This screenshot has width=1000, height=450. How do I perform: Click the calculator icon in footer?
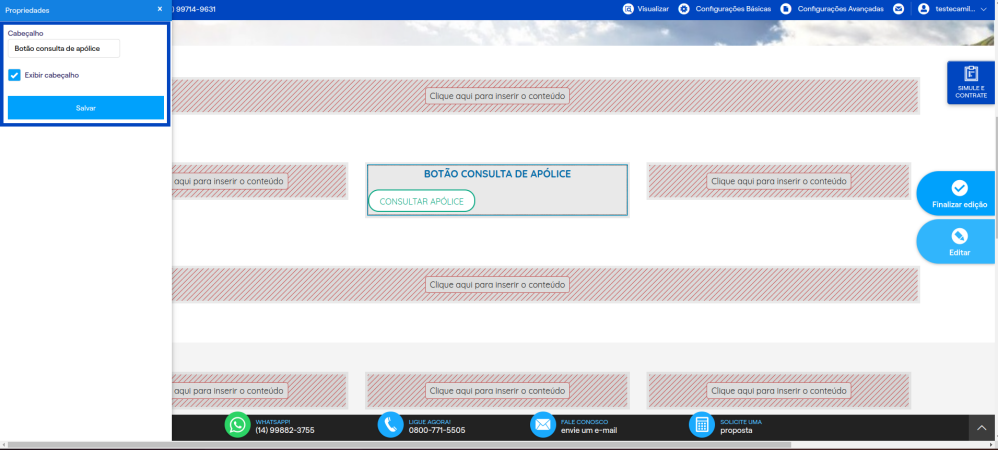pos(702,425)
